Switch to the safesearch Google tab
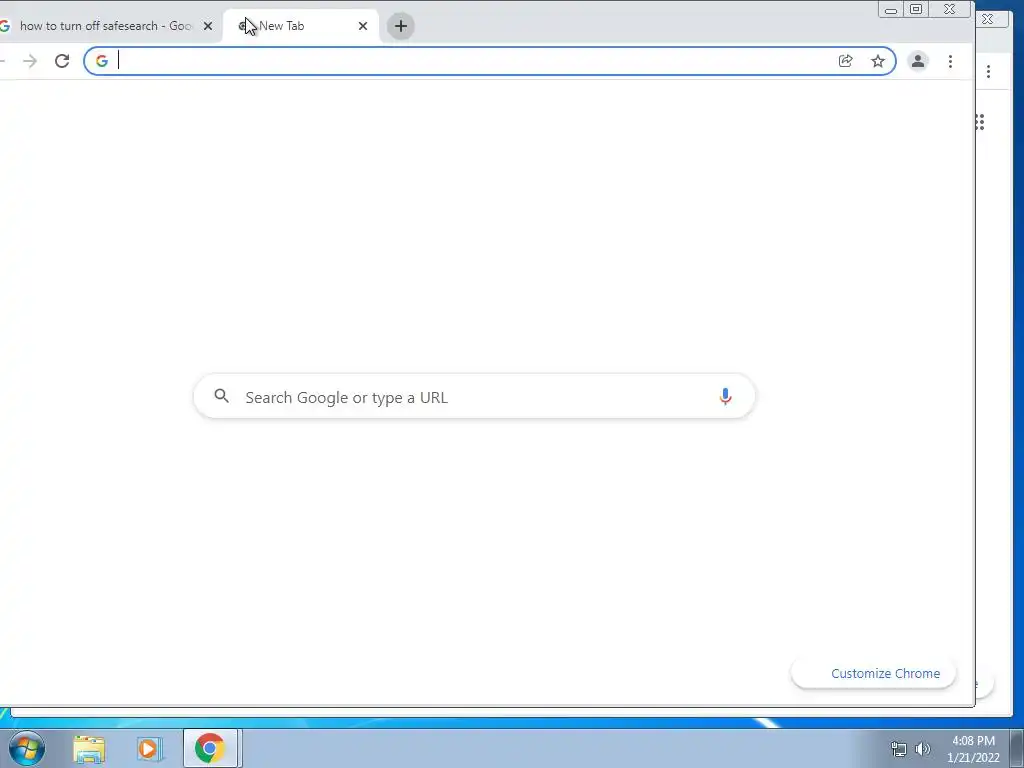 click(x=104, y=26)
